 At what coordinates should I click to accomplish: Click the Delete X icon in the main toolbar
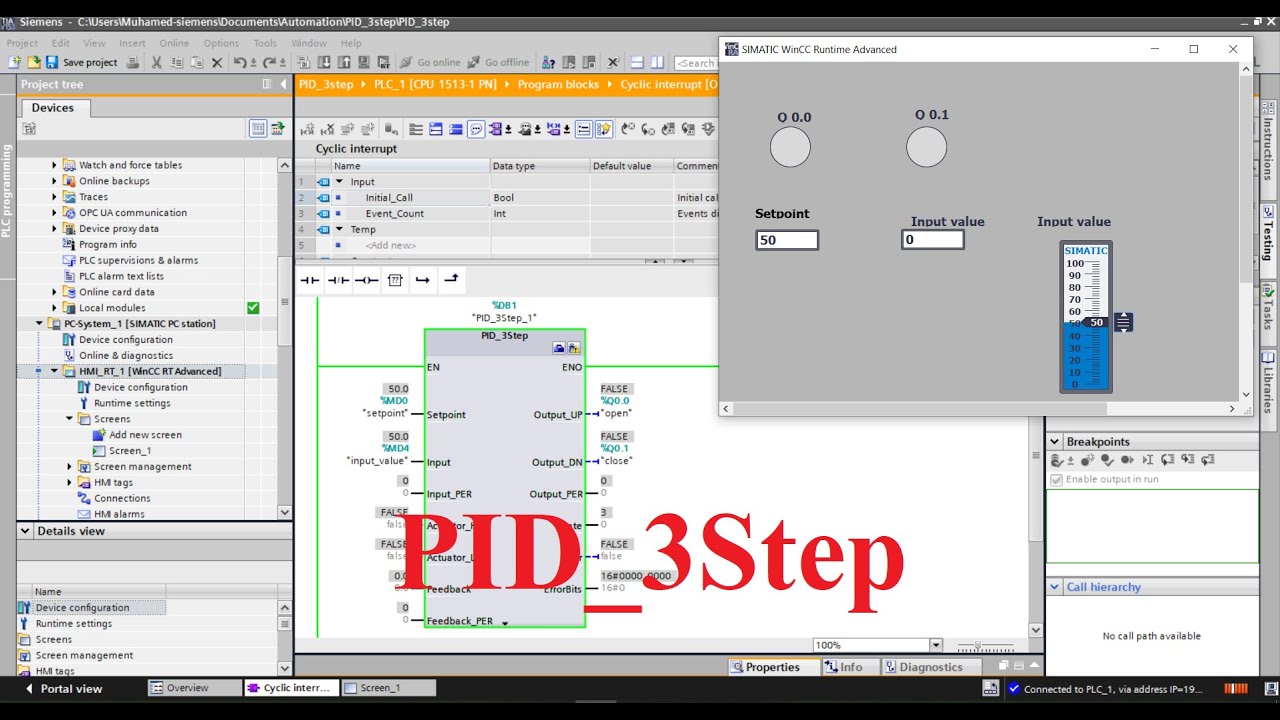click(217, 62)
